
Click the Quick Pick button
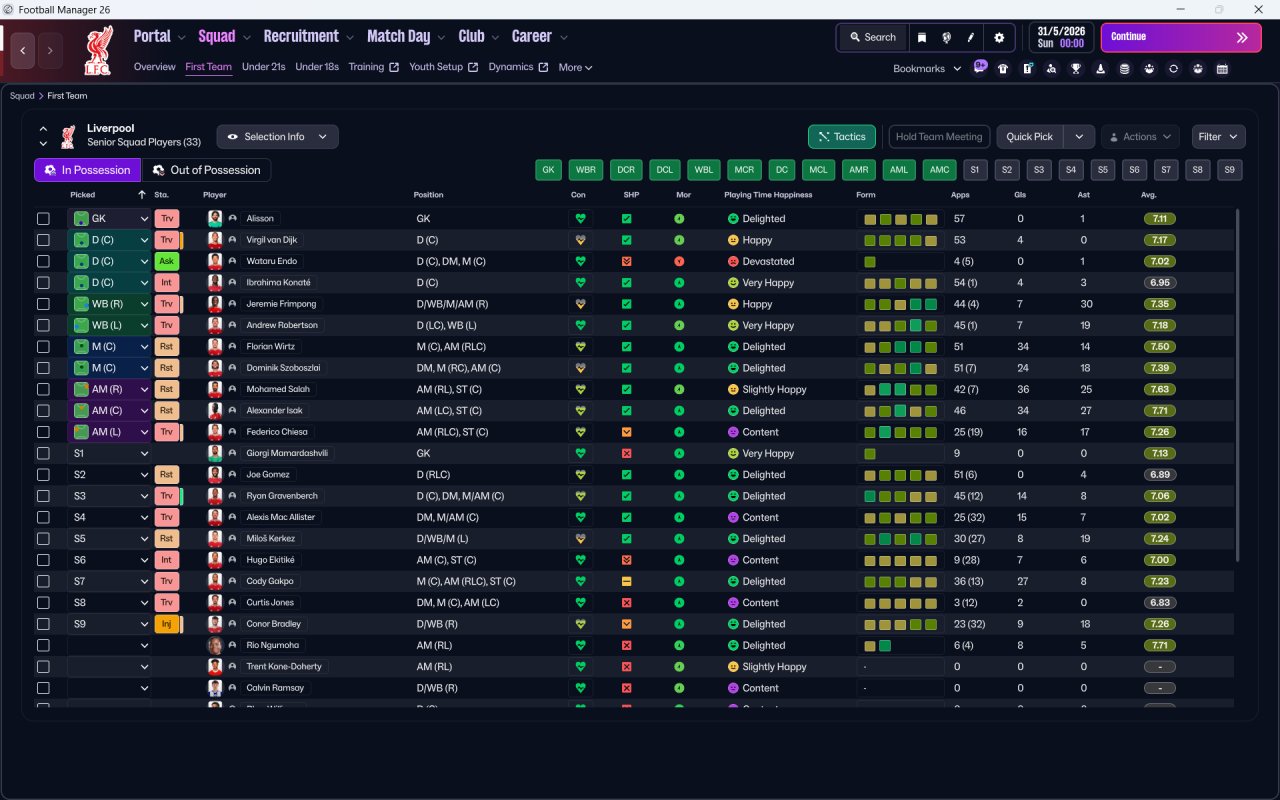[1030, 137]
